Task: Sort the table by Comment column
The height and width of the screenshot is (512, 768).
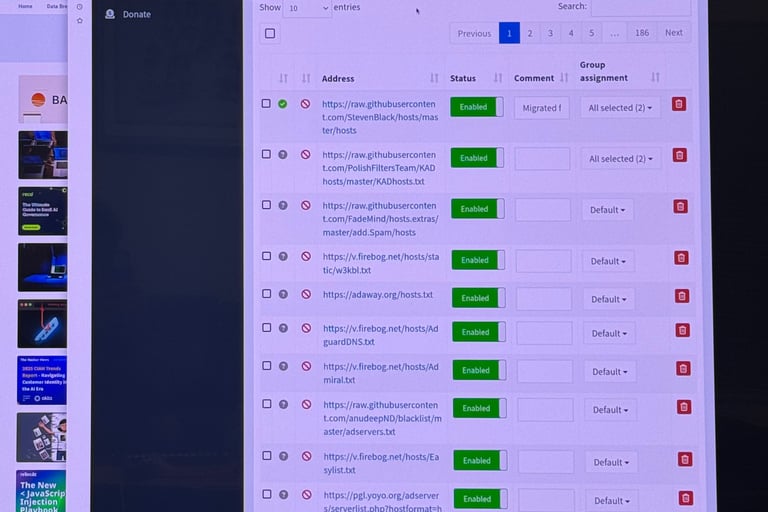Action: tap(564, 77)
